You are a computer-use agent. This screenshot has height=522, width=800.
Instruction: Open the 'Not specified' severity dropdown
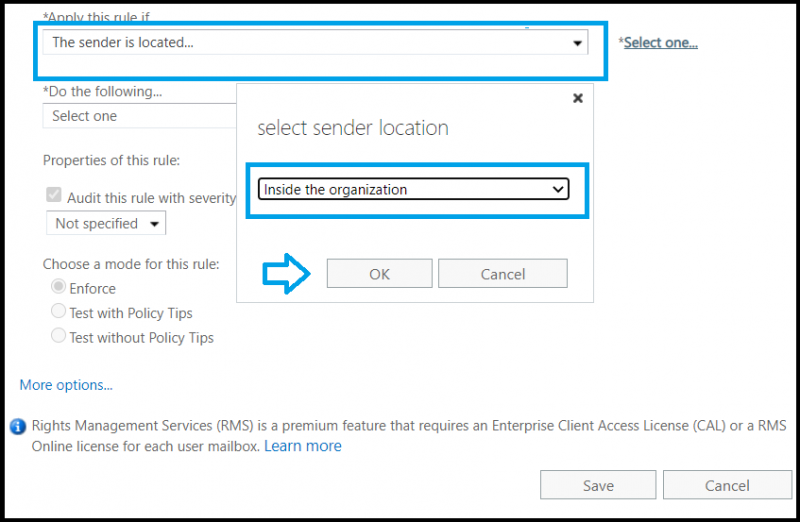coord(106,224)
